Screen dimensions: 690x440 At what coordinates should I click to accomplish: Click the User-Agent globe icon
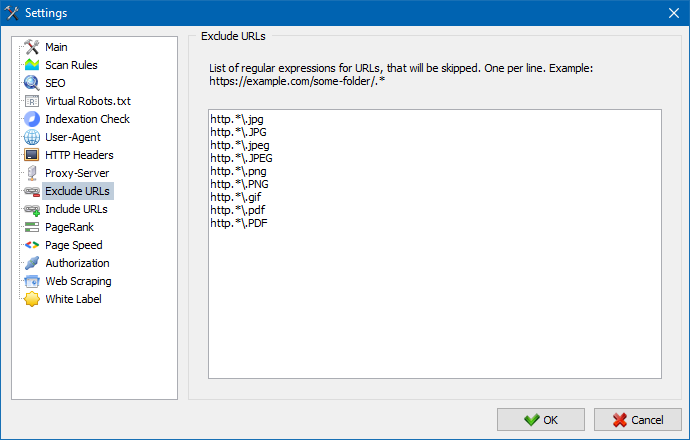32,137
